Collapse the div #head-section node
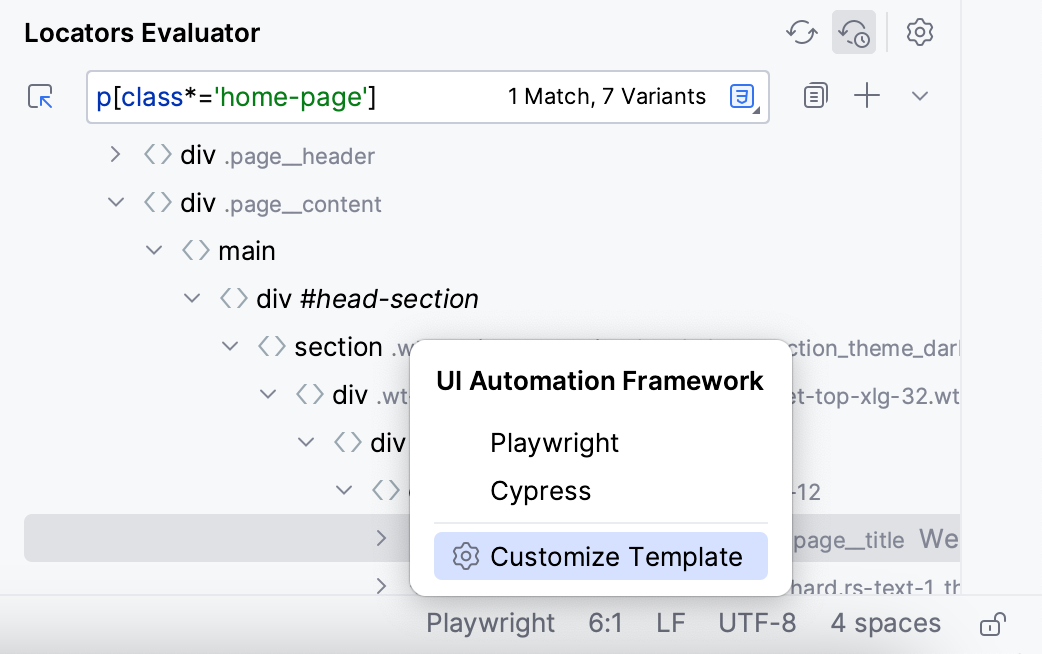Image resolution: width=1042 pixels, height=654 pixels. coord(192,298)
